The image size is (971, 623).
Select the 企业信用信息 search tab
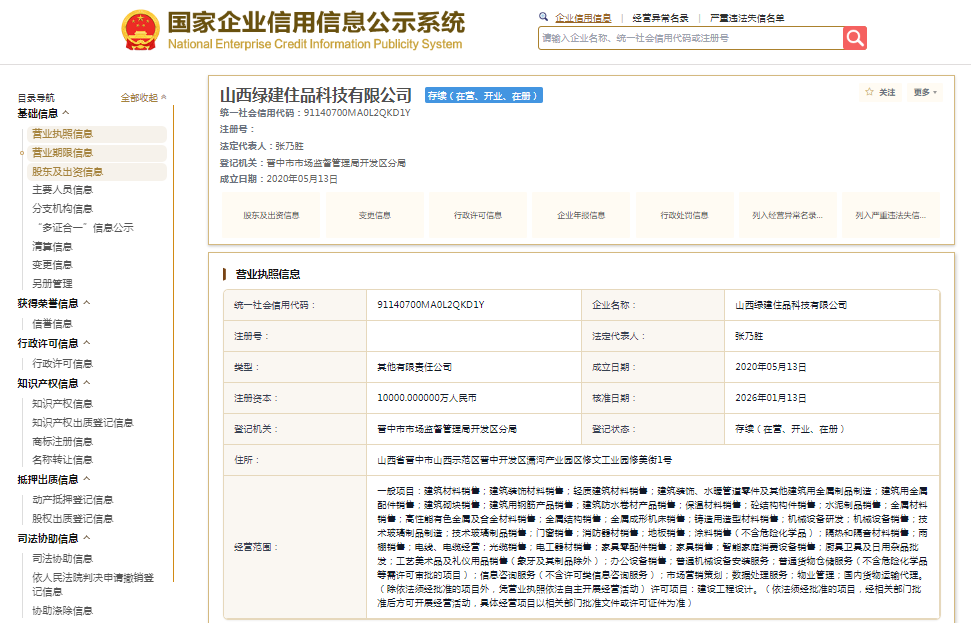[582, 17]
